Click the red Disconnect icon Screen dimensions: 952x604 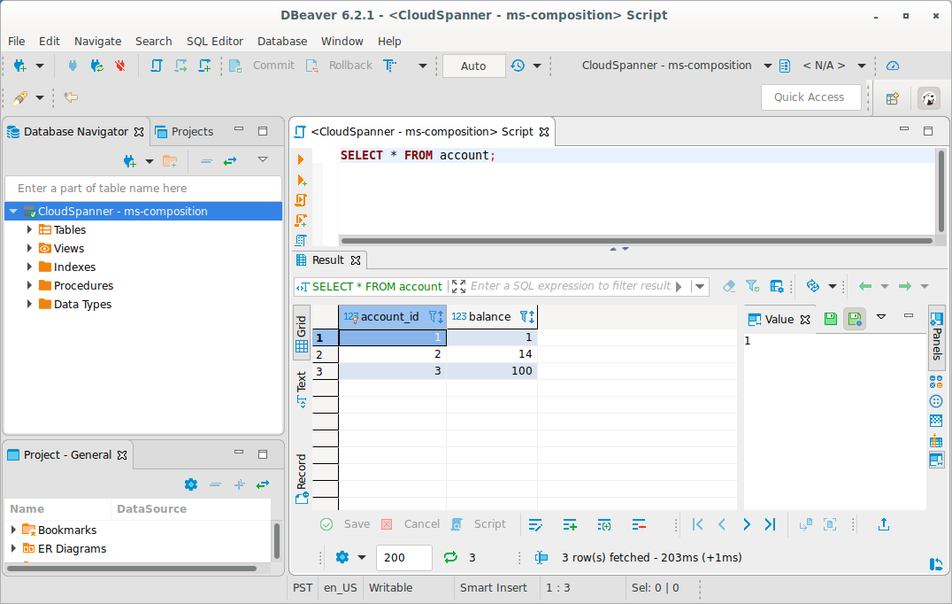[x=120, y=66]
